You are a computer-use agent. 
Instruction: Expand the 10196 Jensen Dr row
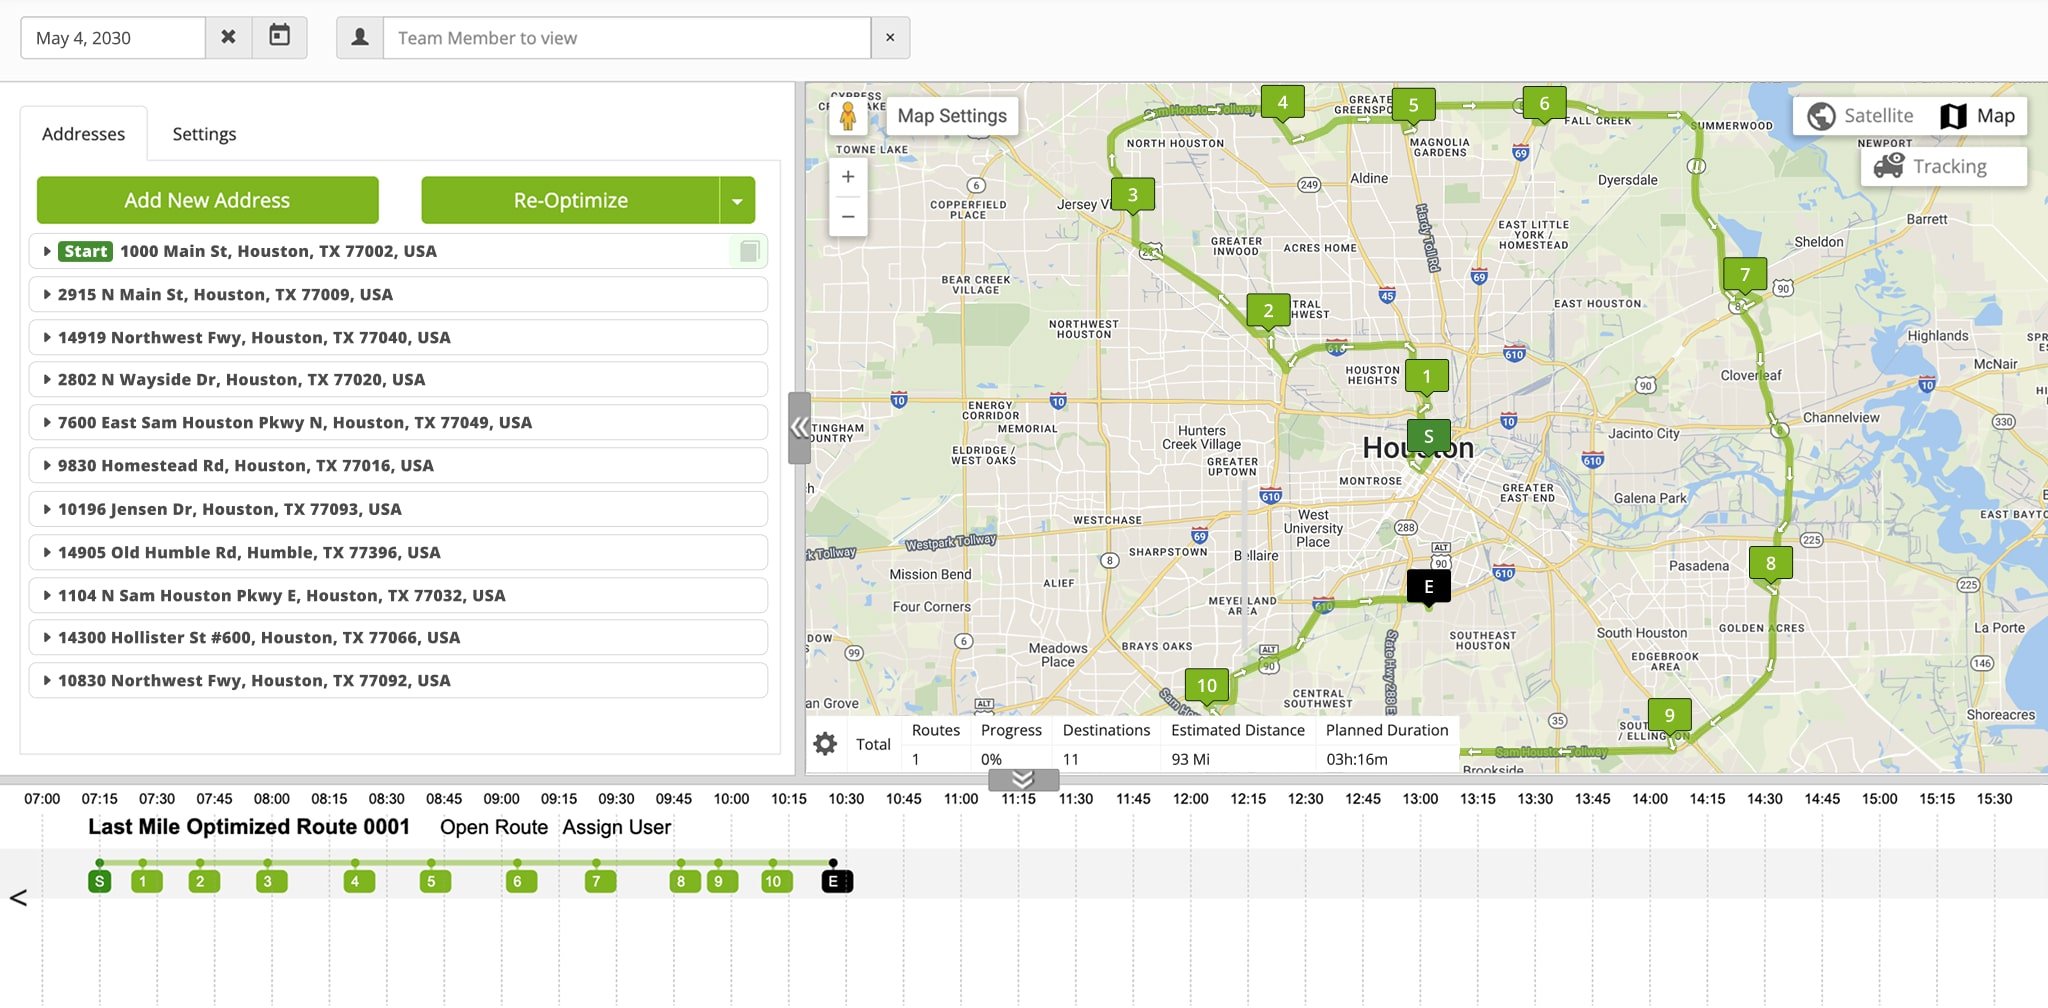[x=47, y=509]
